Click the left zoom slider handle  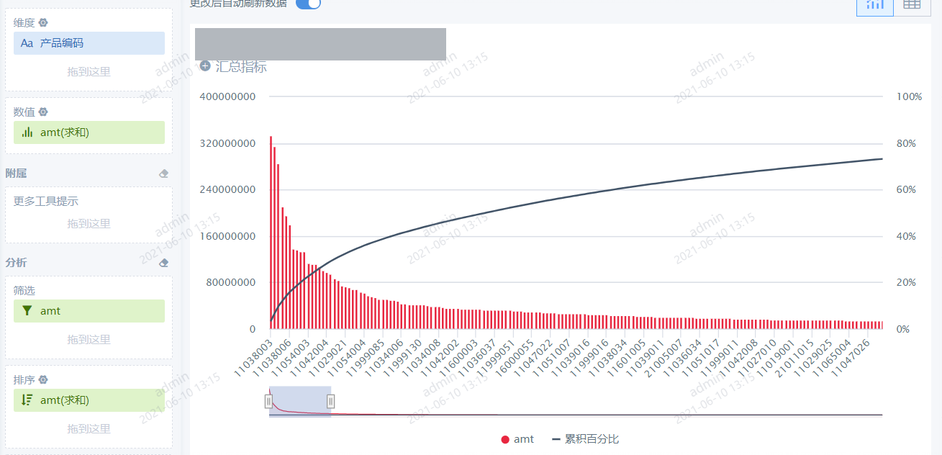coord(269,402)
